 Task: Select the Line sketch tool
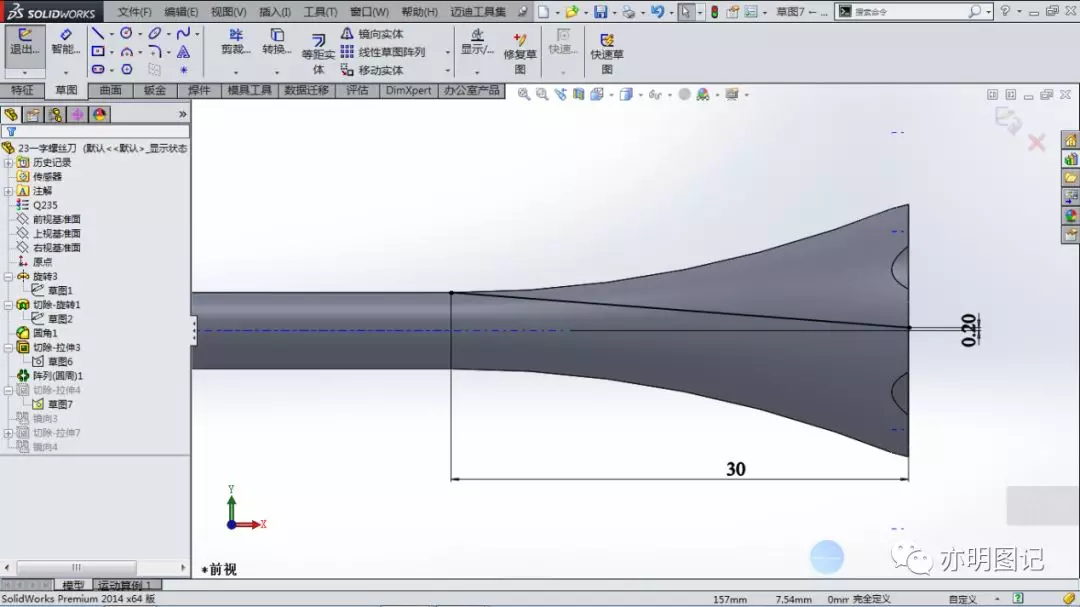[x=97, y=33]
